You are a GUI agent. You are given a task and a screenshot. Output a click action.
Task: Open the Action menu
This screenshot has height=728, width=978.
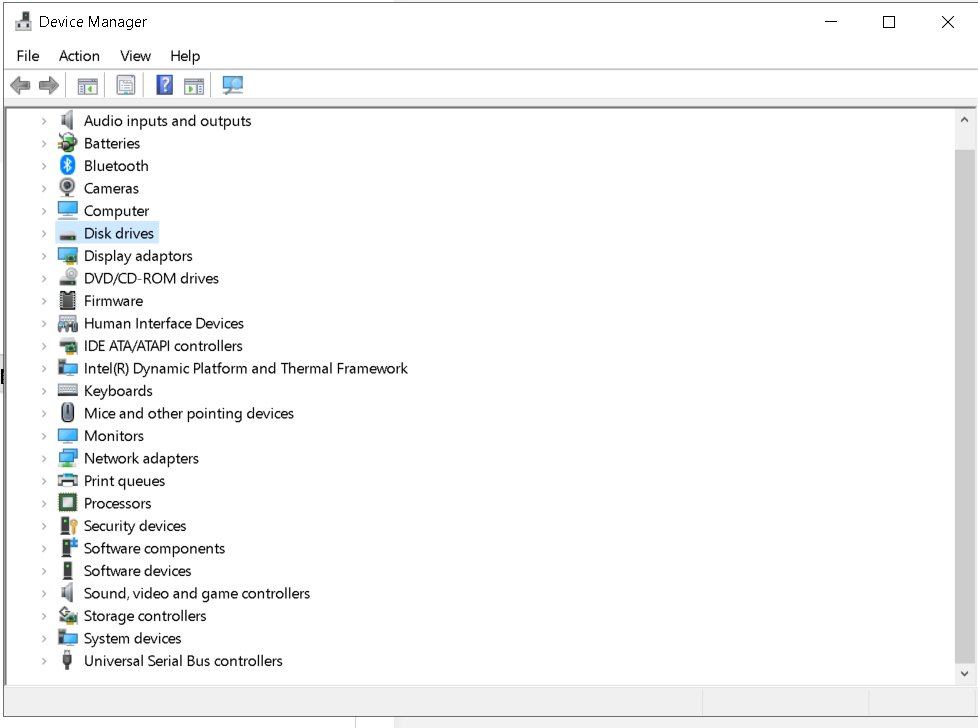click(79, 56)
